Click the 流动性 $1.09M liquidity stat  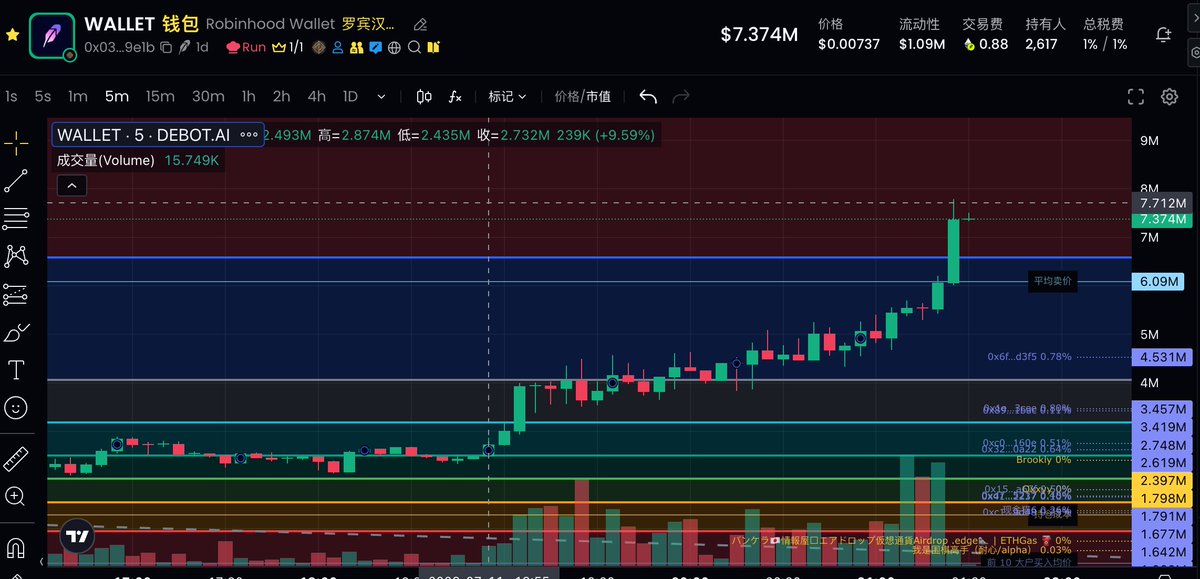[919, 34]
